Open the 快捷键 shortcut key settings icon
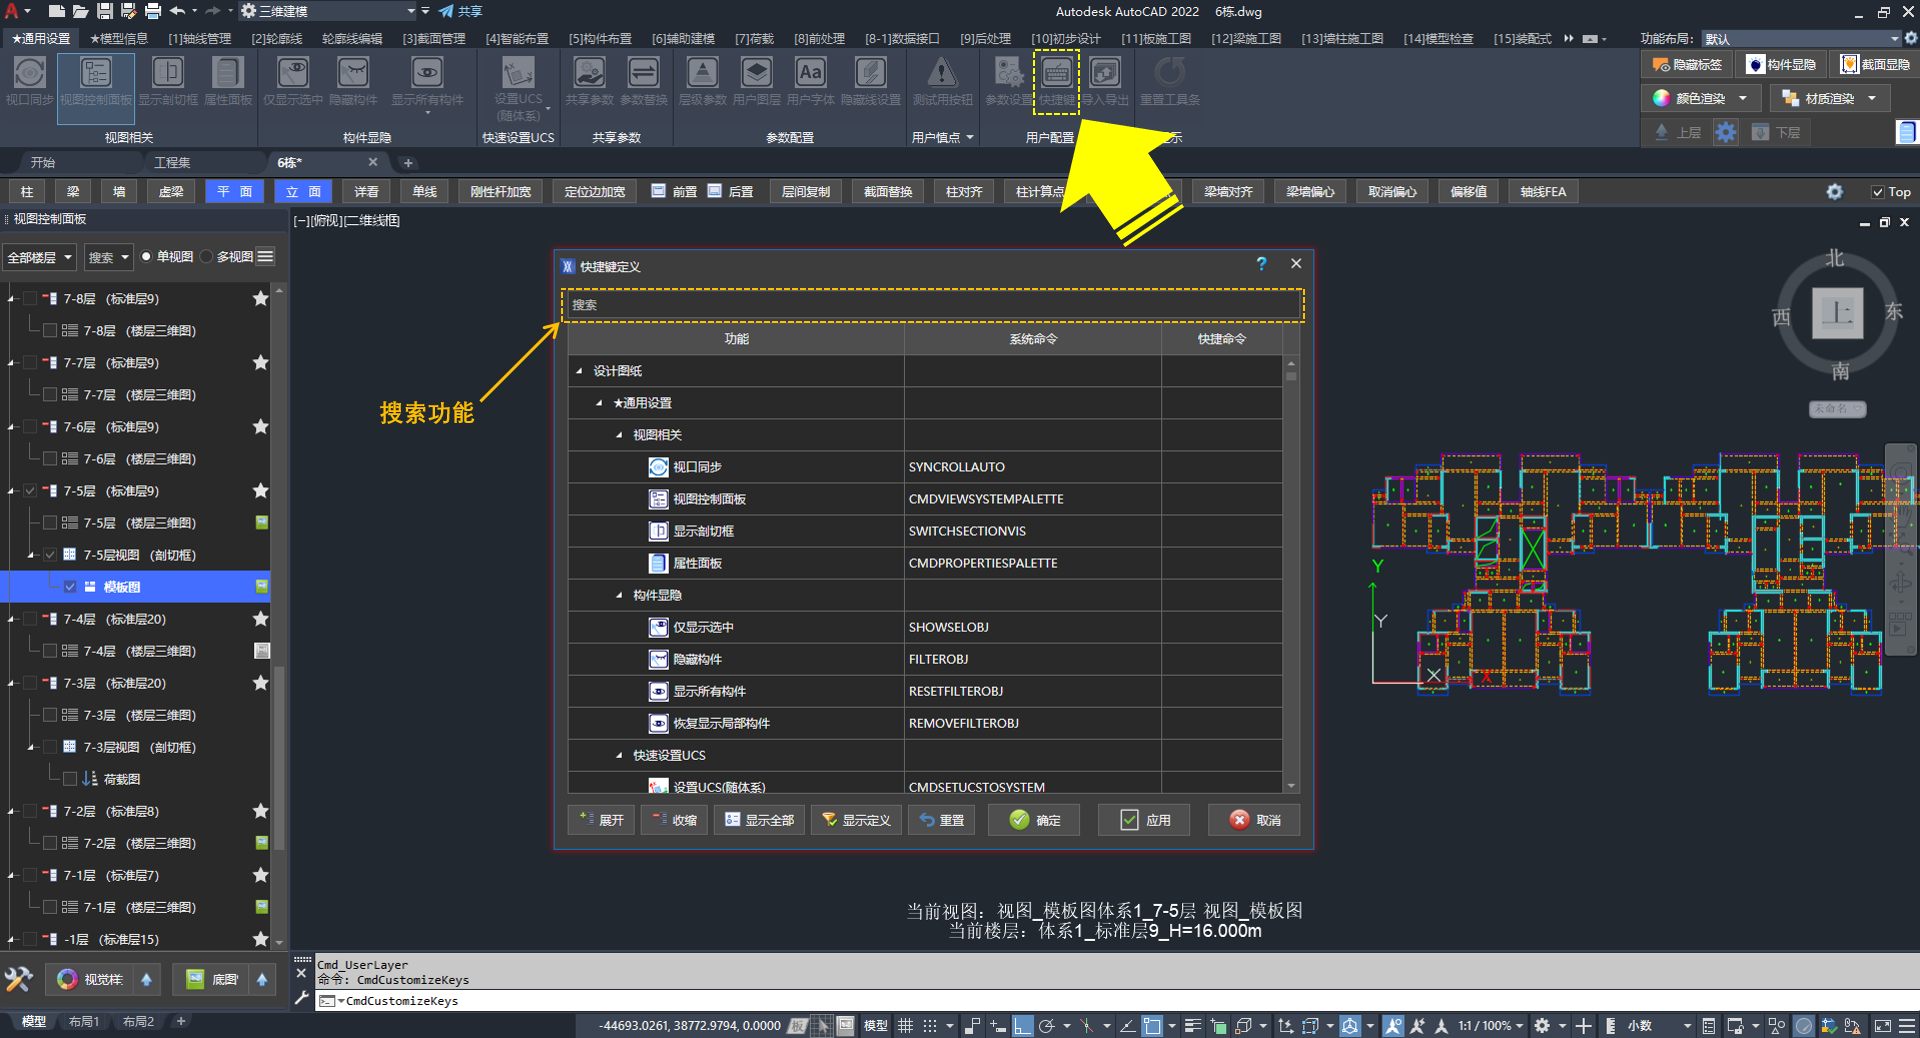Image resolution: width=1920 pixels, height=1038 pixels. click(1056, 80)
